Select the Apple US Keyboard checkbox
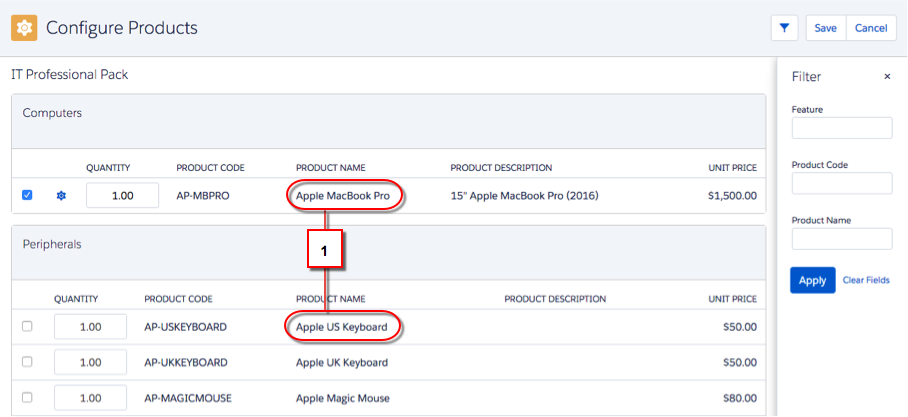Viewport: 908px width, 417px height. pos(27,326)
